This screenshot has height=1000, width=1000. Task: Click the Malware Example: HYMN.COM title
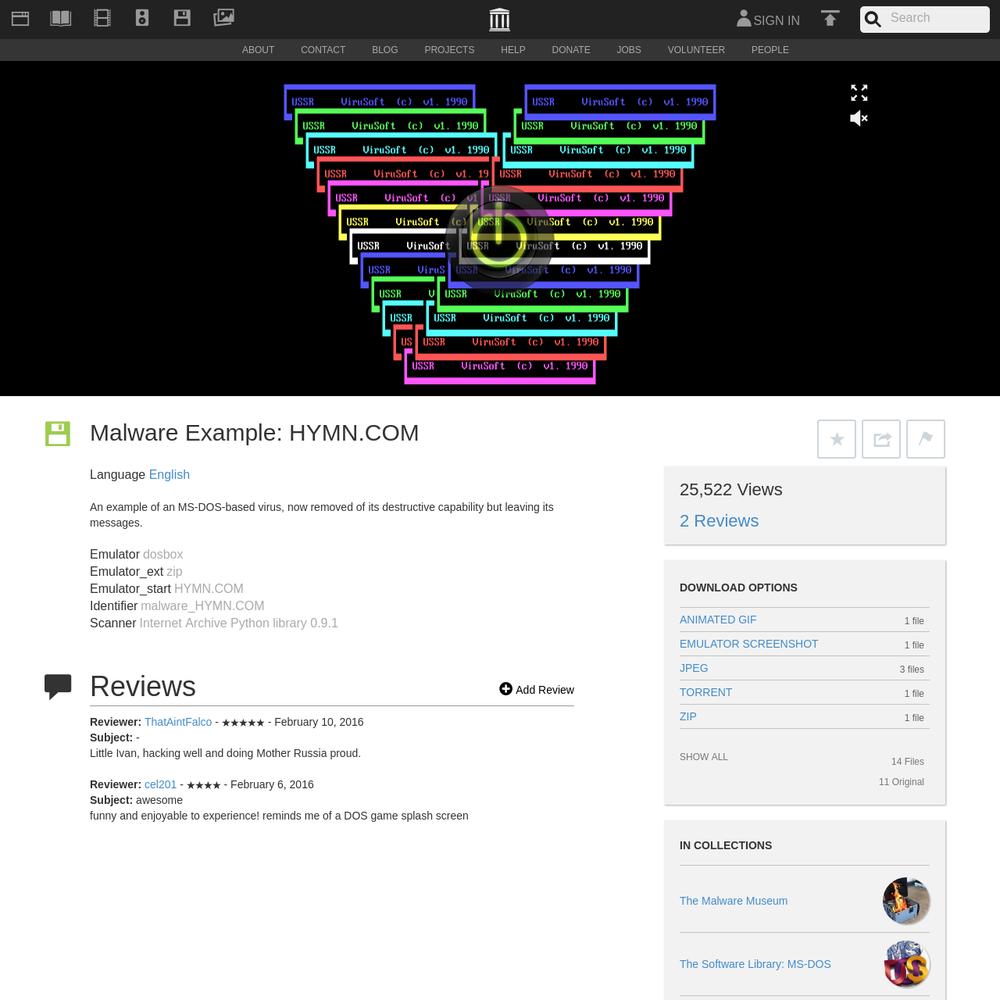click(254, 433)
